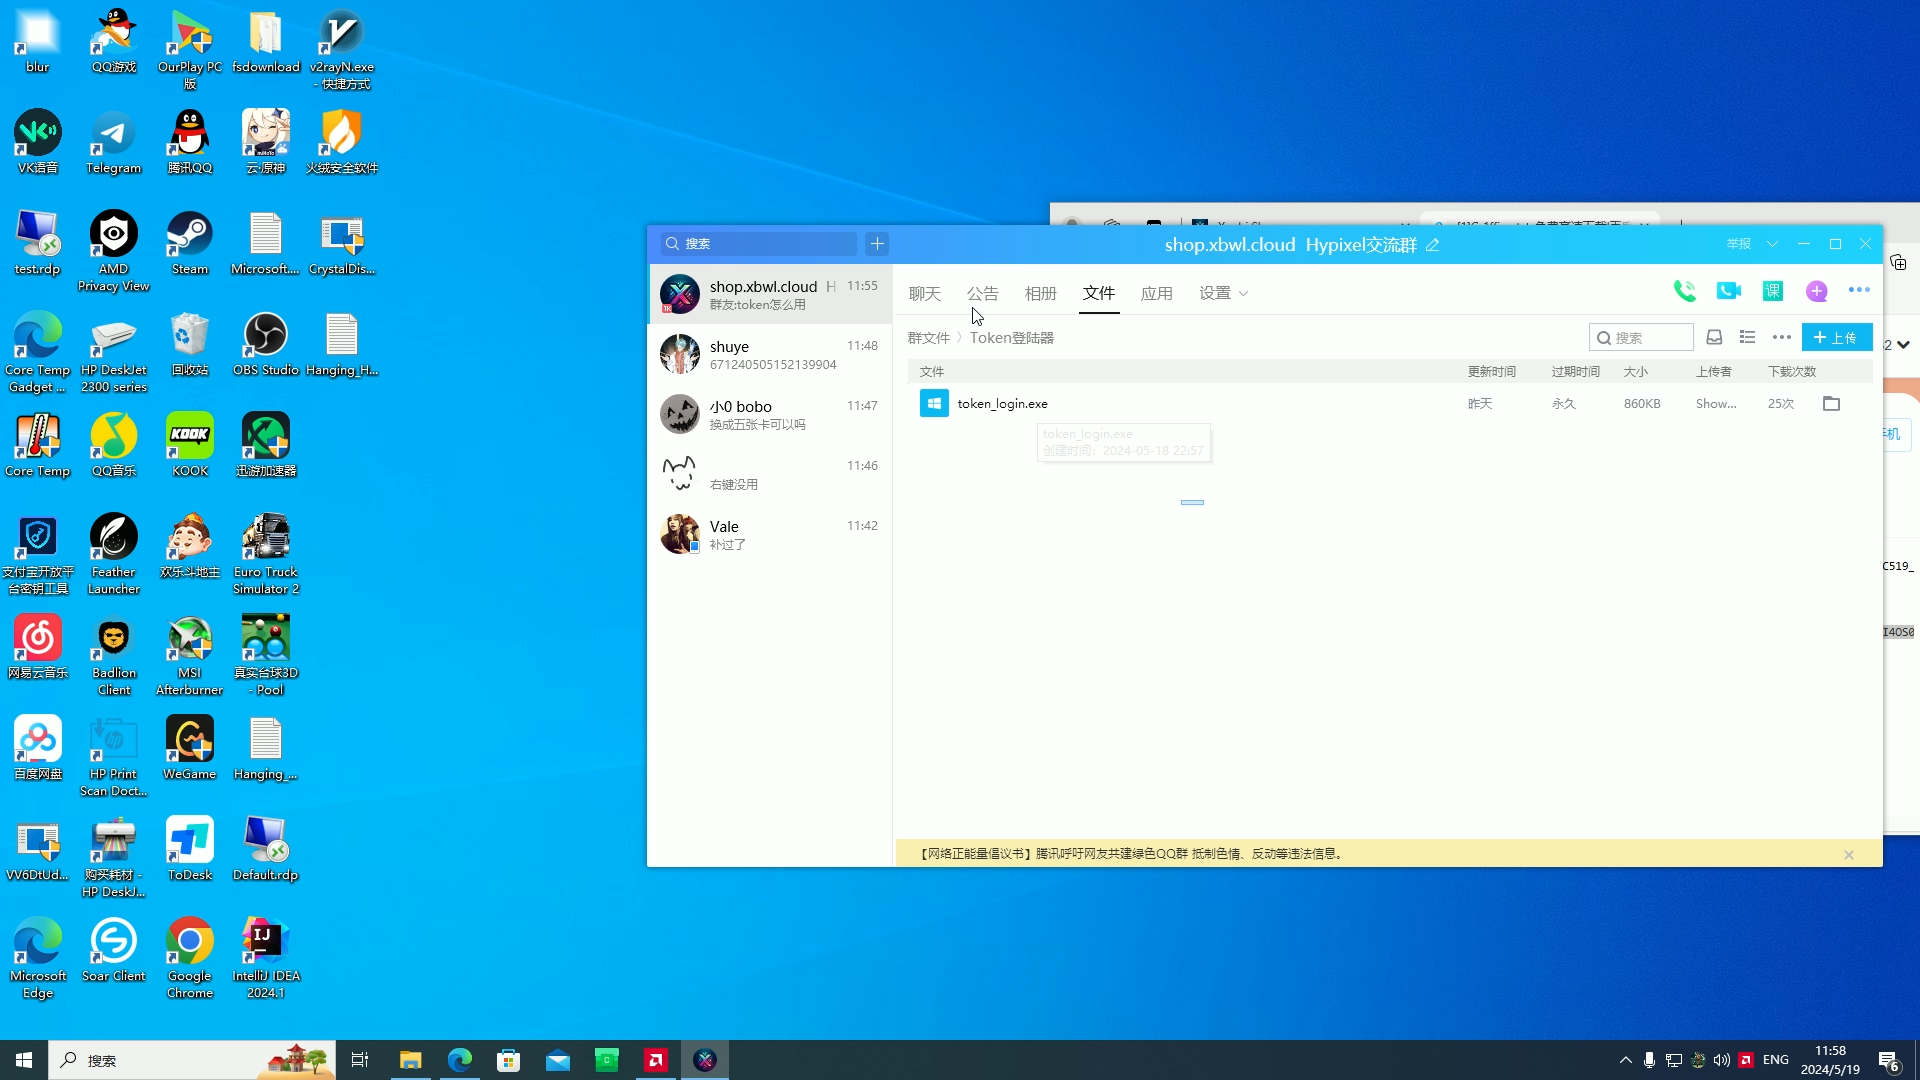
Task: Click the purple invite members icon
Action: [1817, 291]
